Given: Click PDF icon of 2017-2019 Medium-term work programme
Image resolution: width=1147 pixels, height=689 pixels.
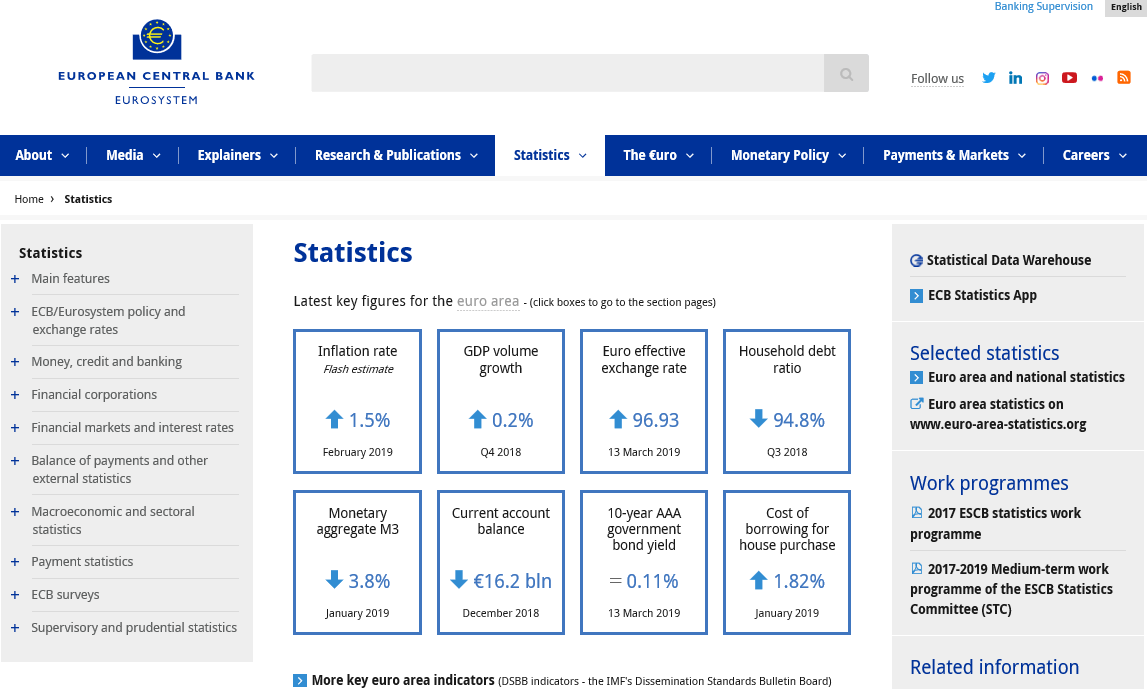Looking at the screenshot, I should point(916,568).
